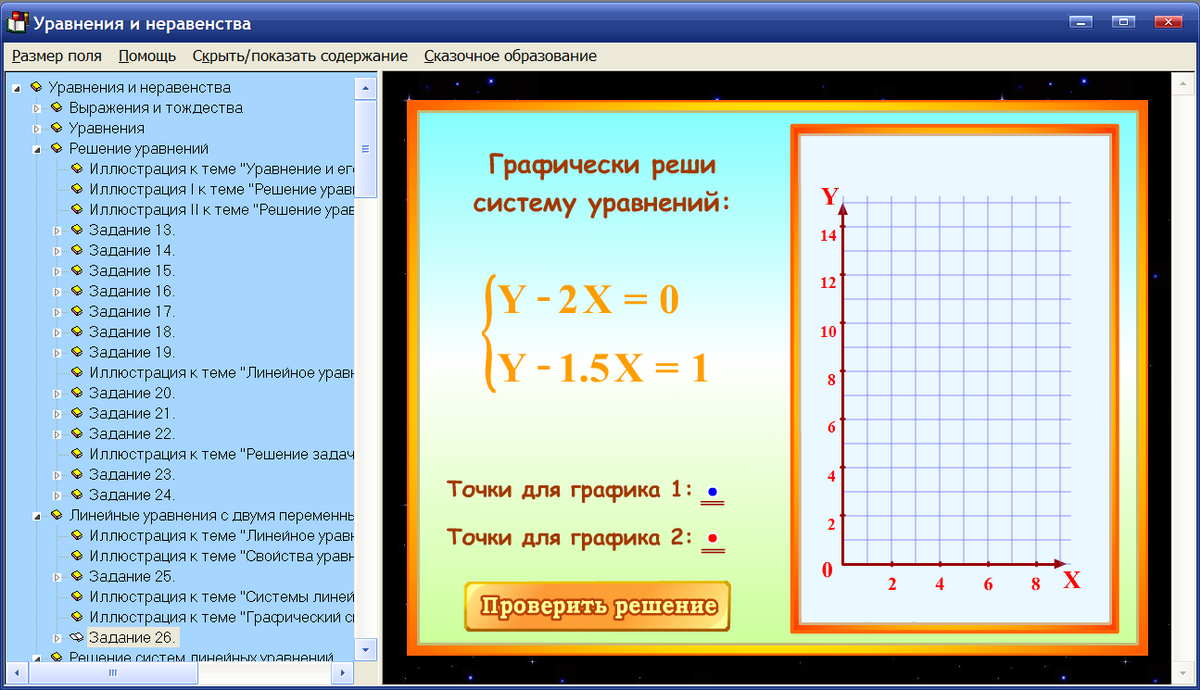1200x690 pixels.
Task: Open the "Помощь" menu
Action: 146,56
